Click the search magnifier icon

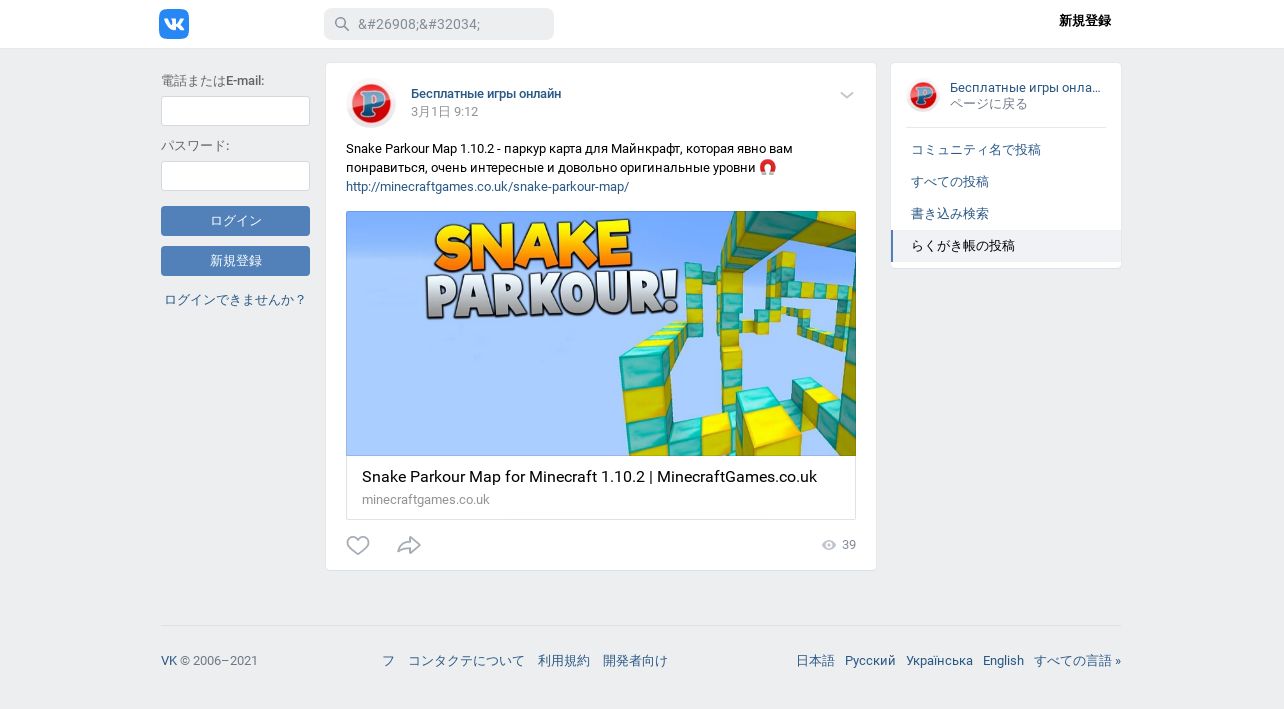[x=341, y=24]
